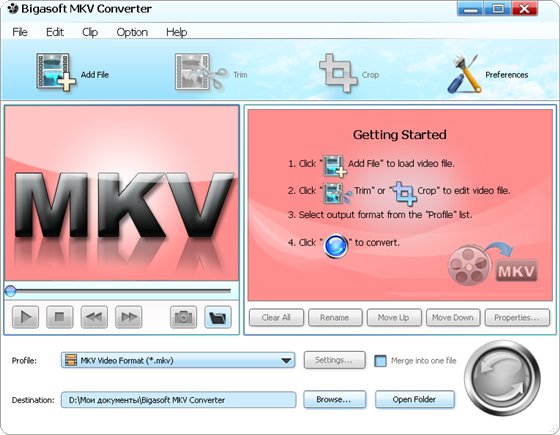This screenshot has width=560, height=435.
Task: Start conversion with the large round button
Action: 502,378
